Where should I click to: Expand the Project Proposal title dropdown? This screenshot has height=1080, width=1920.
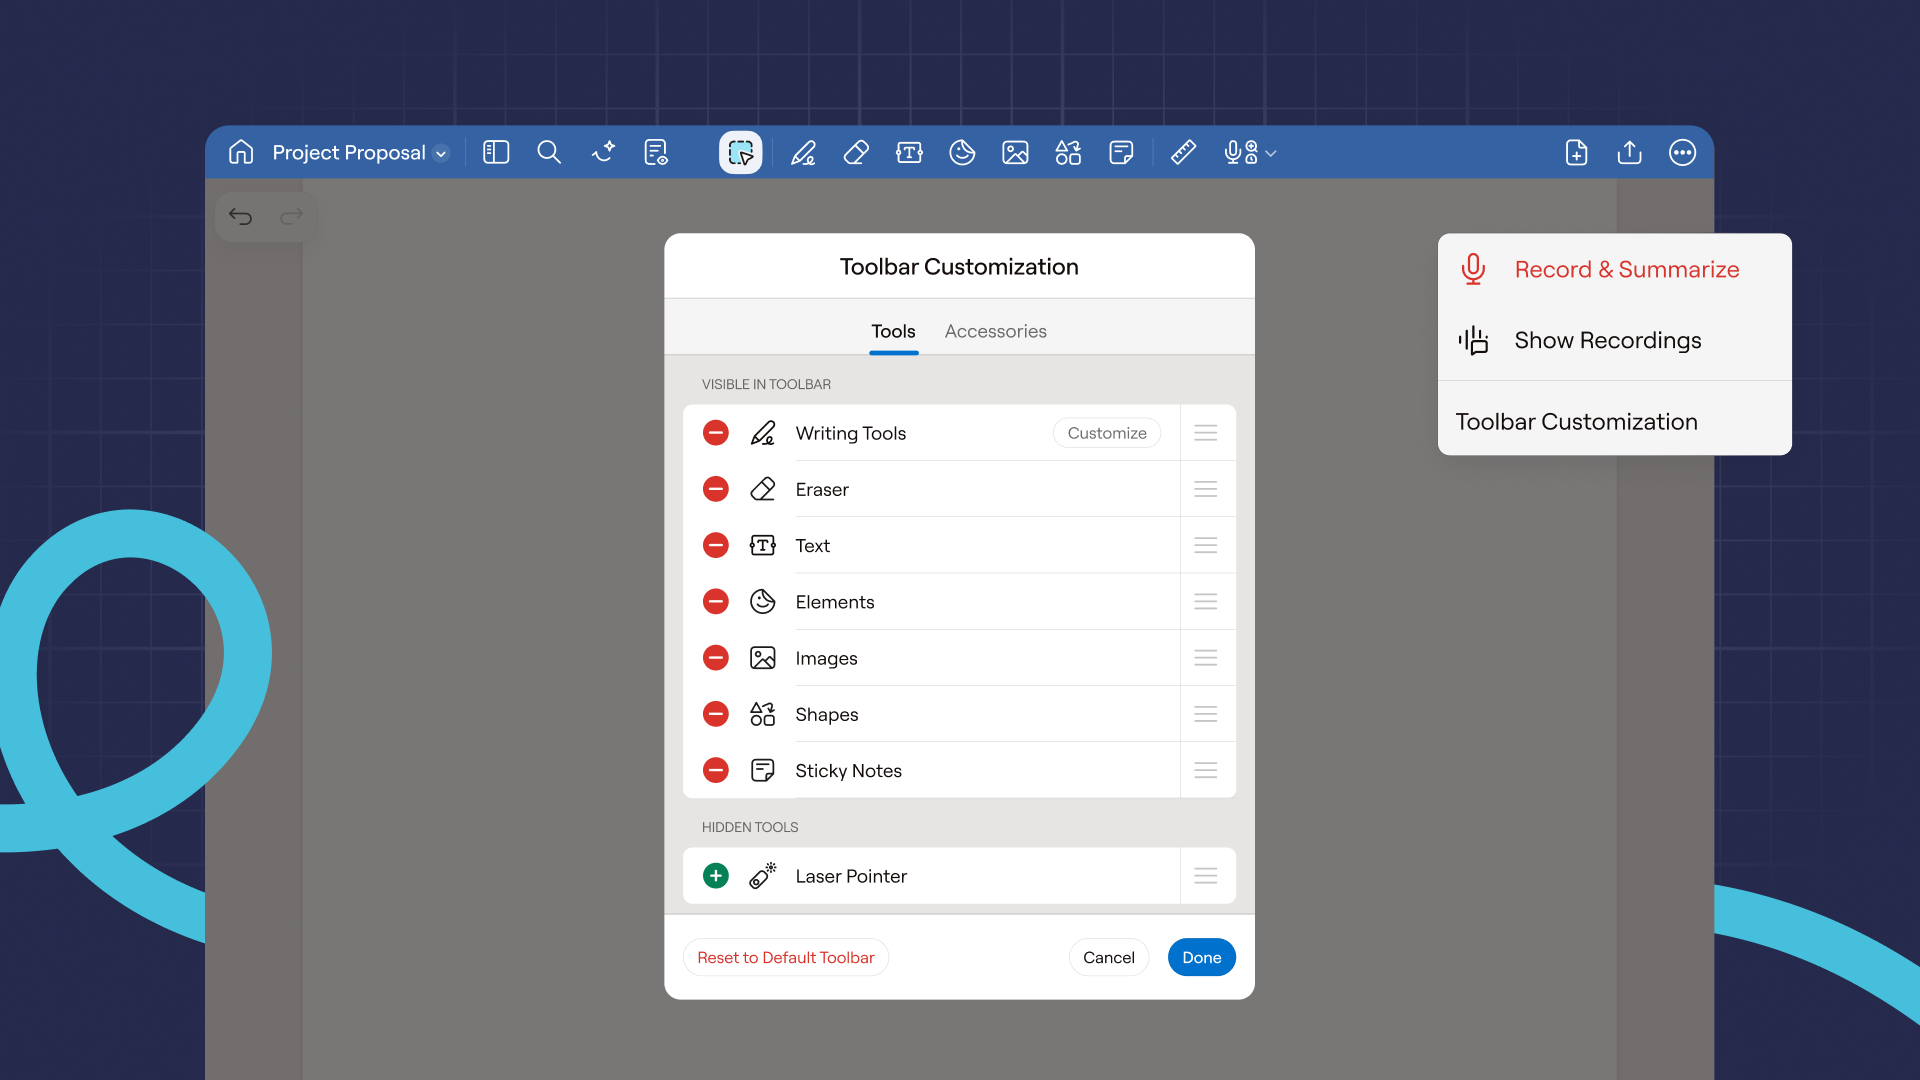tap(441, 154)
